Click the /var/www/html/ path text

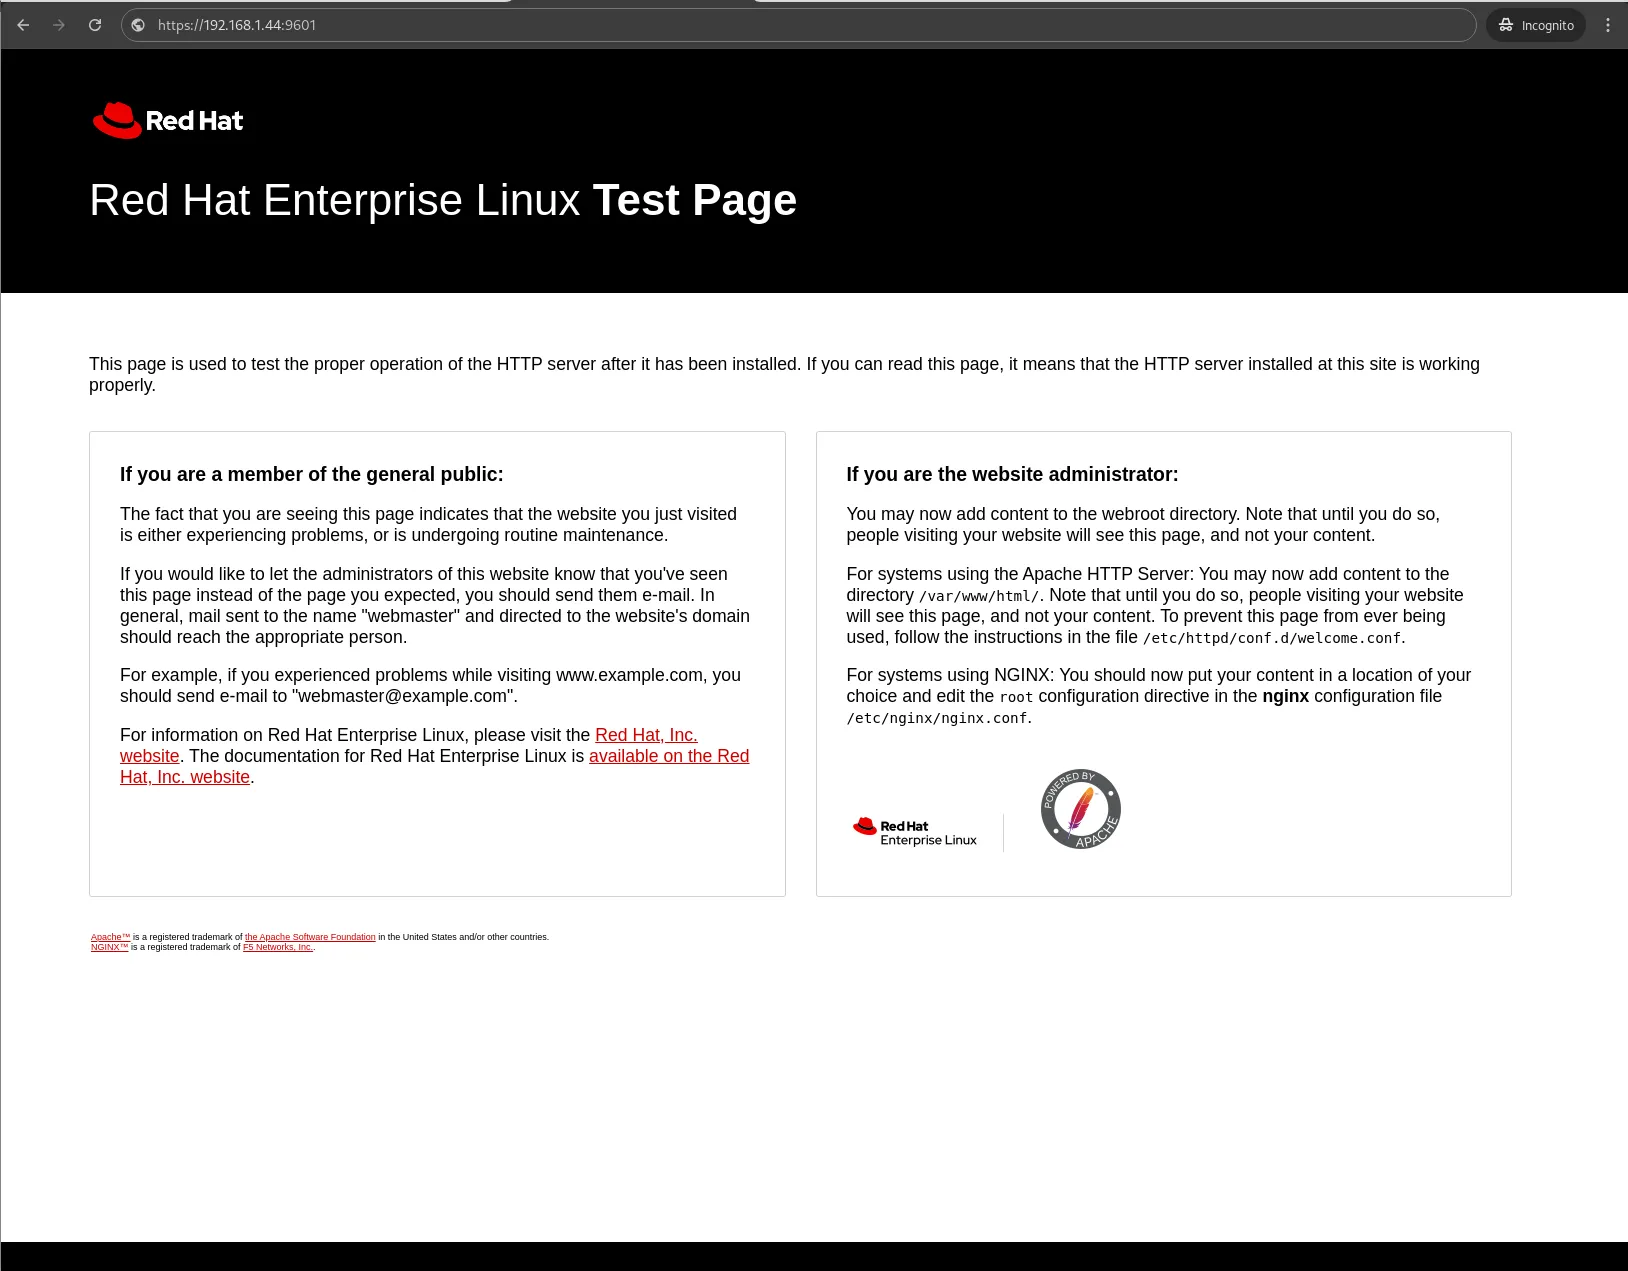tap(979, 596)
